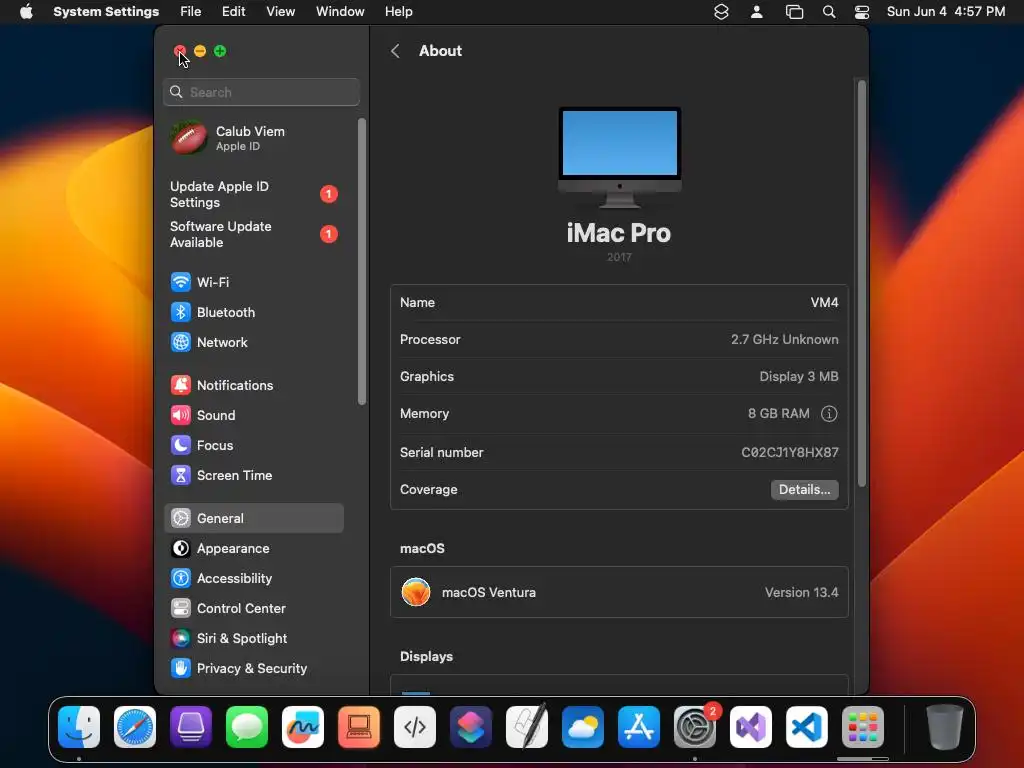The image size is (1024, 768).
Task: Click serial number C02CJ1Y8HX87
Action: pos(790,453)
